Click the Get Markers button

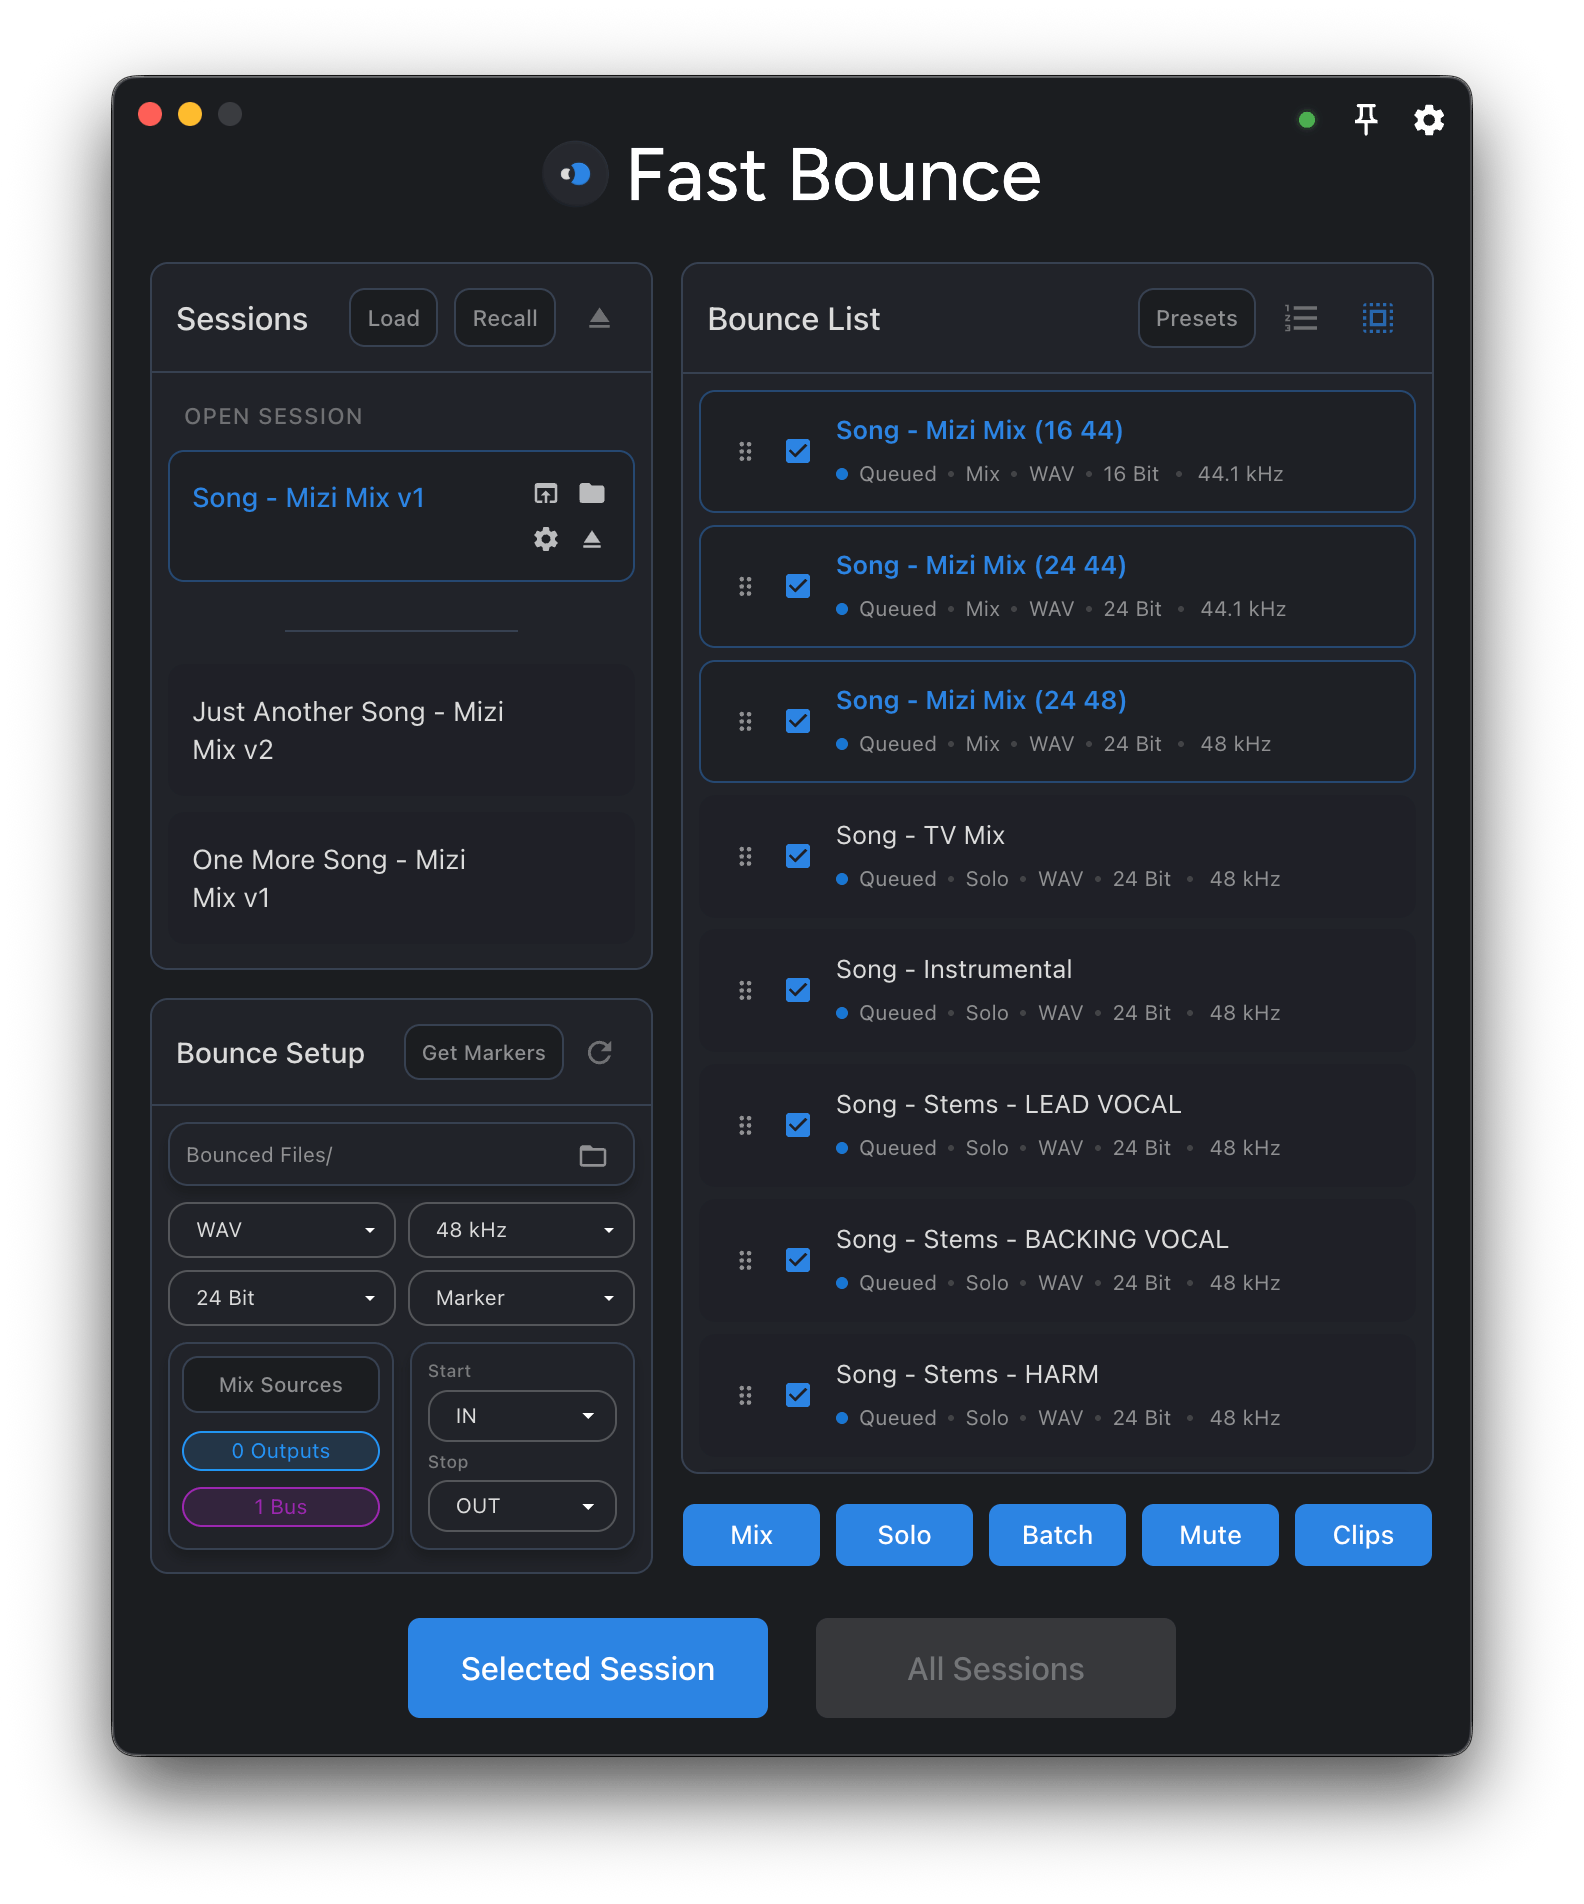484,1052
